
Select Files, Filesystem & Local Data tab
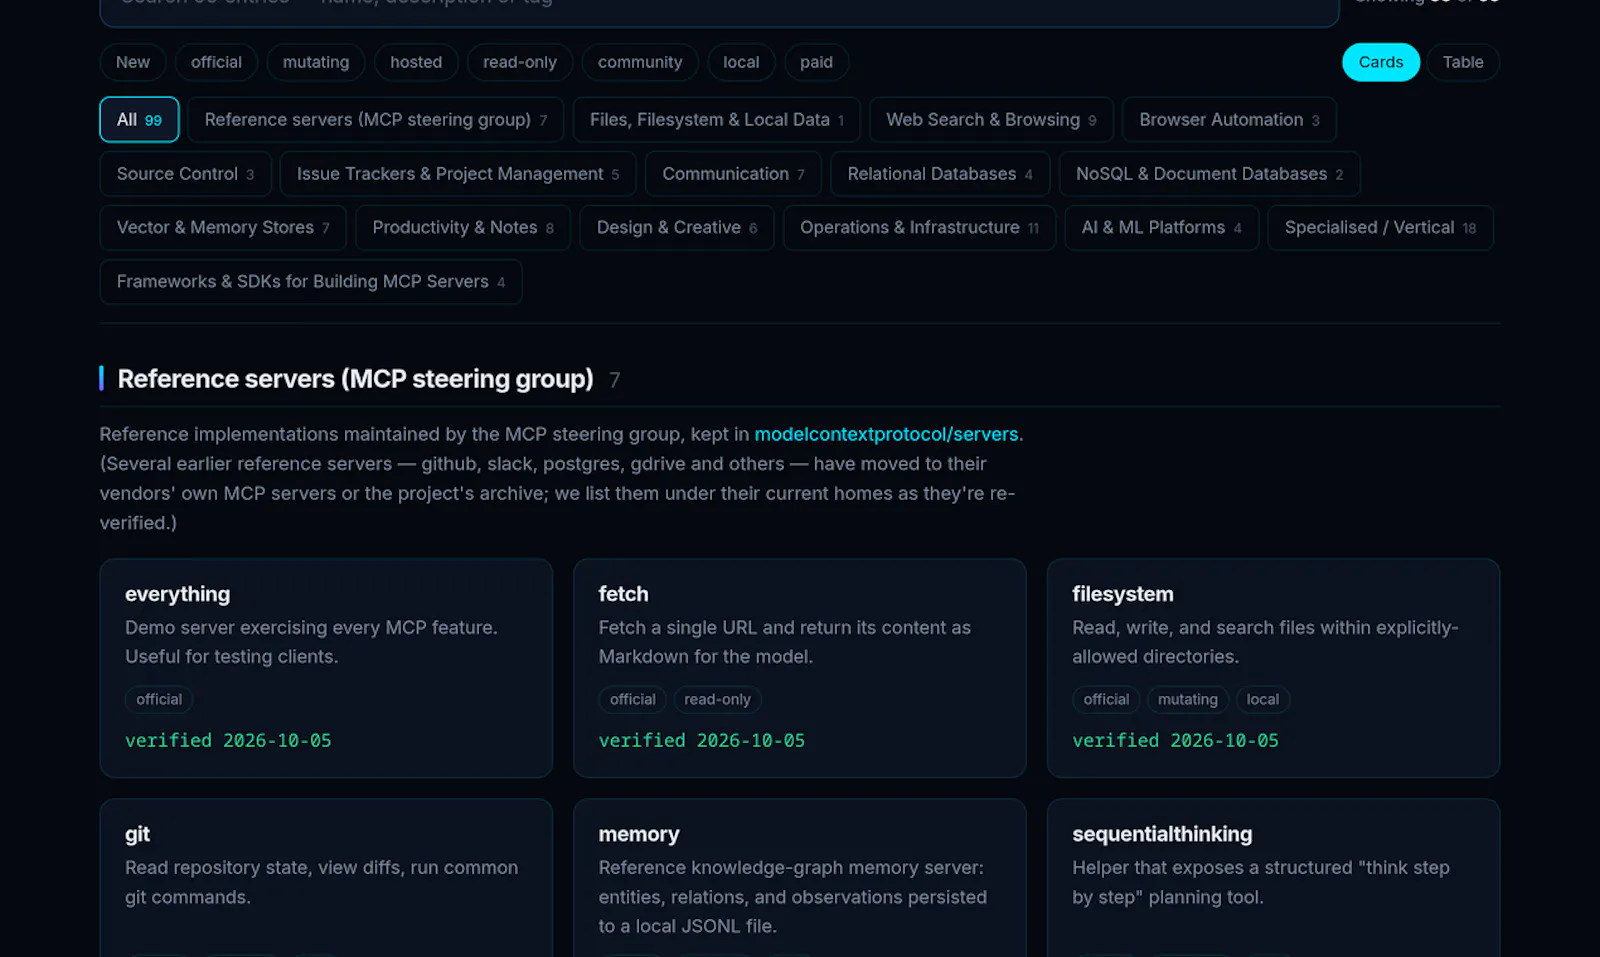pyautogui.click(x=717, y=120)
